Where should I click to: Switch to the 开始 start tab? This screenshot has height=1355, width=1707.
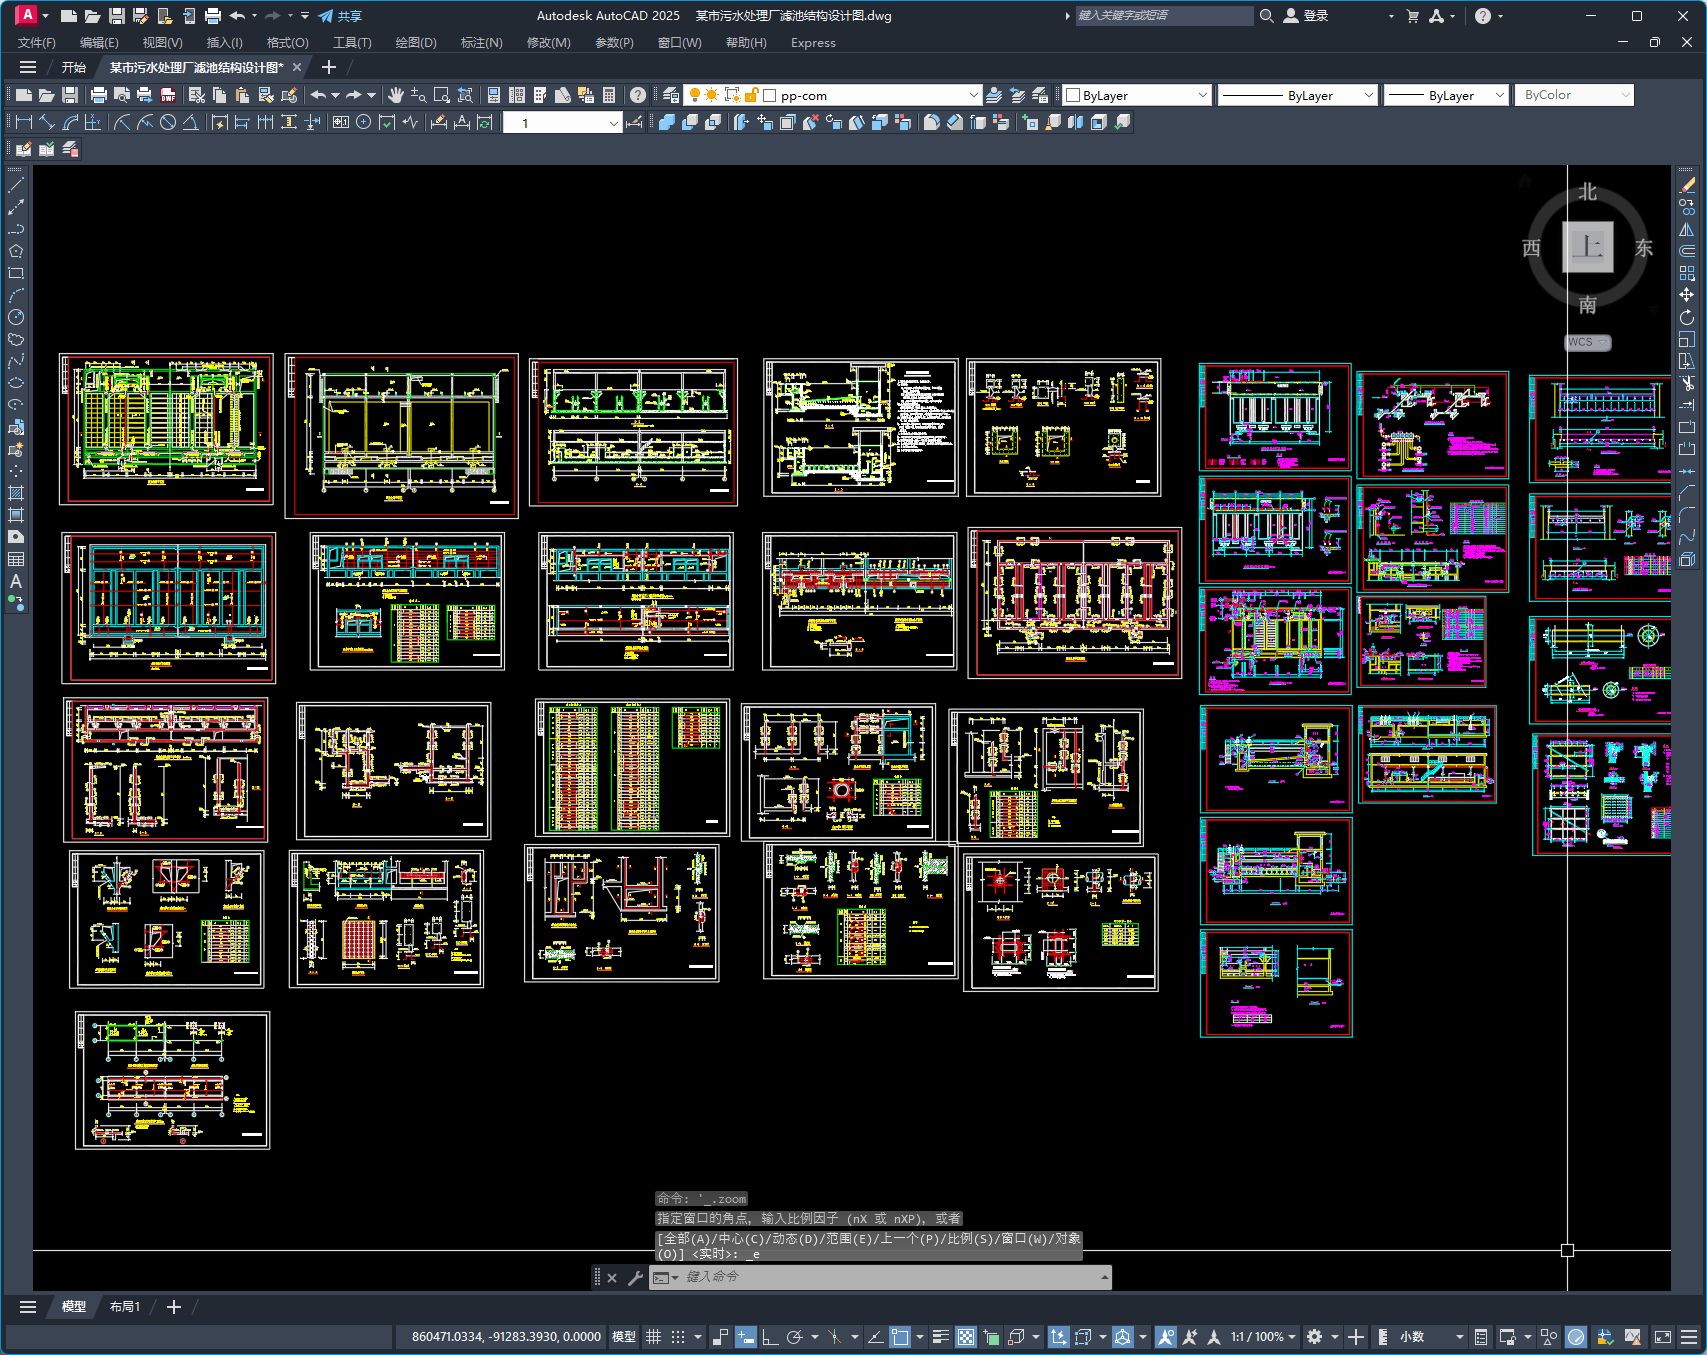coord(74,67)
